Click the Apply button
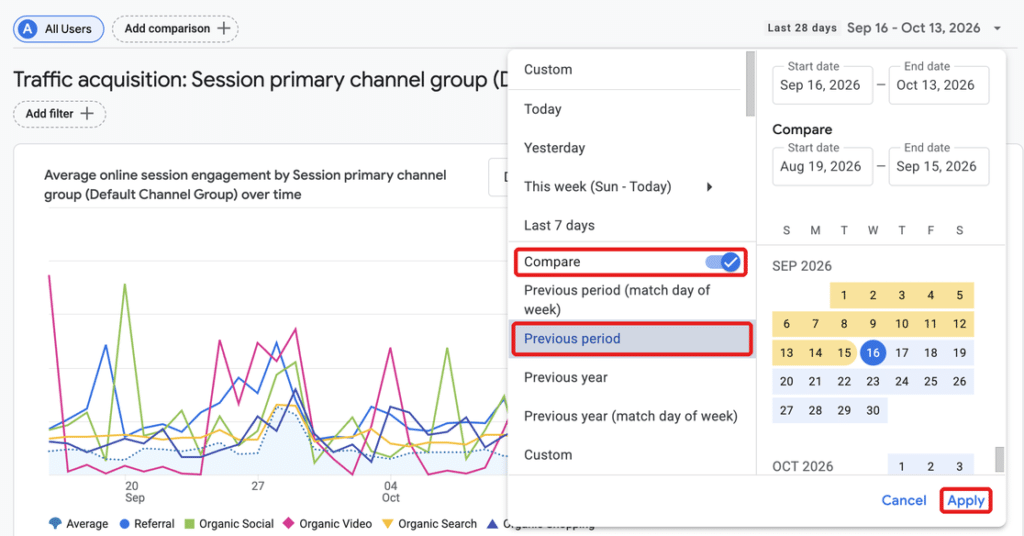 point(966,501)
